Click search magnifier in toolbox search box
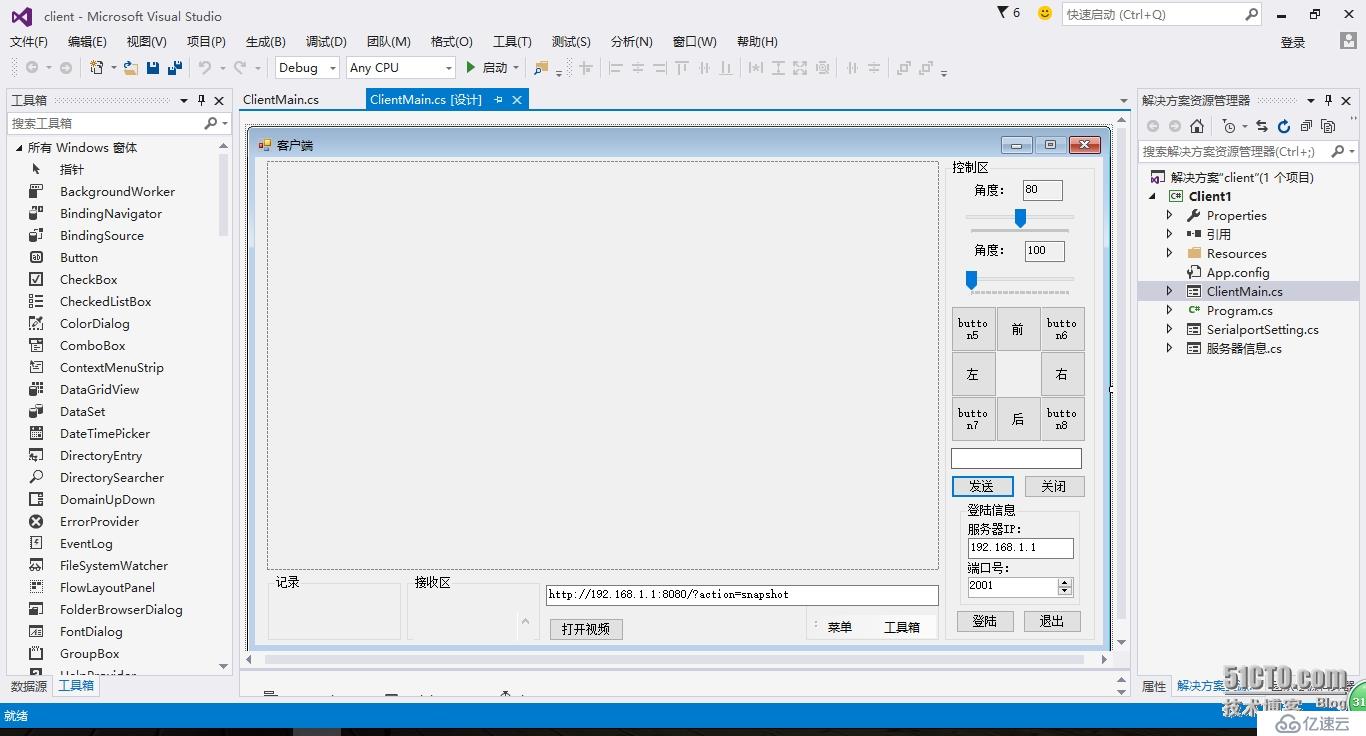The image size is (1366, 736). tap(210, 123)
